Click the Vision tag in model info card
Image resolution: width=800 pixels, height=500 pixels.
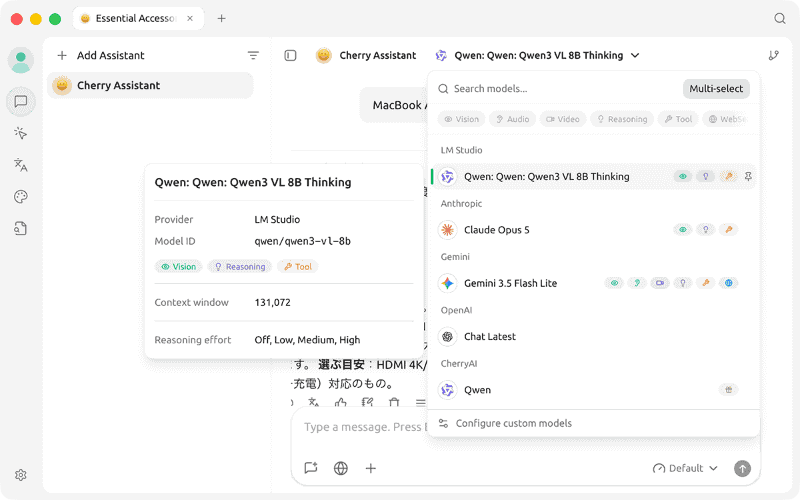coord(179,266)
